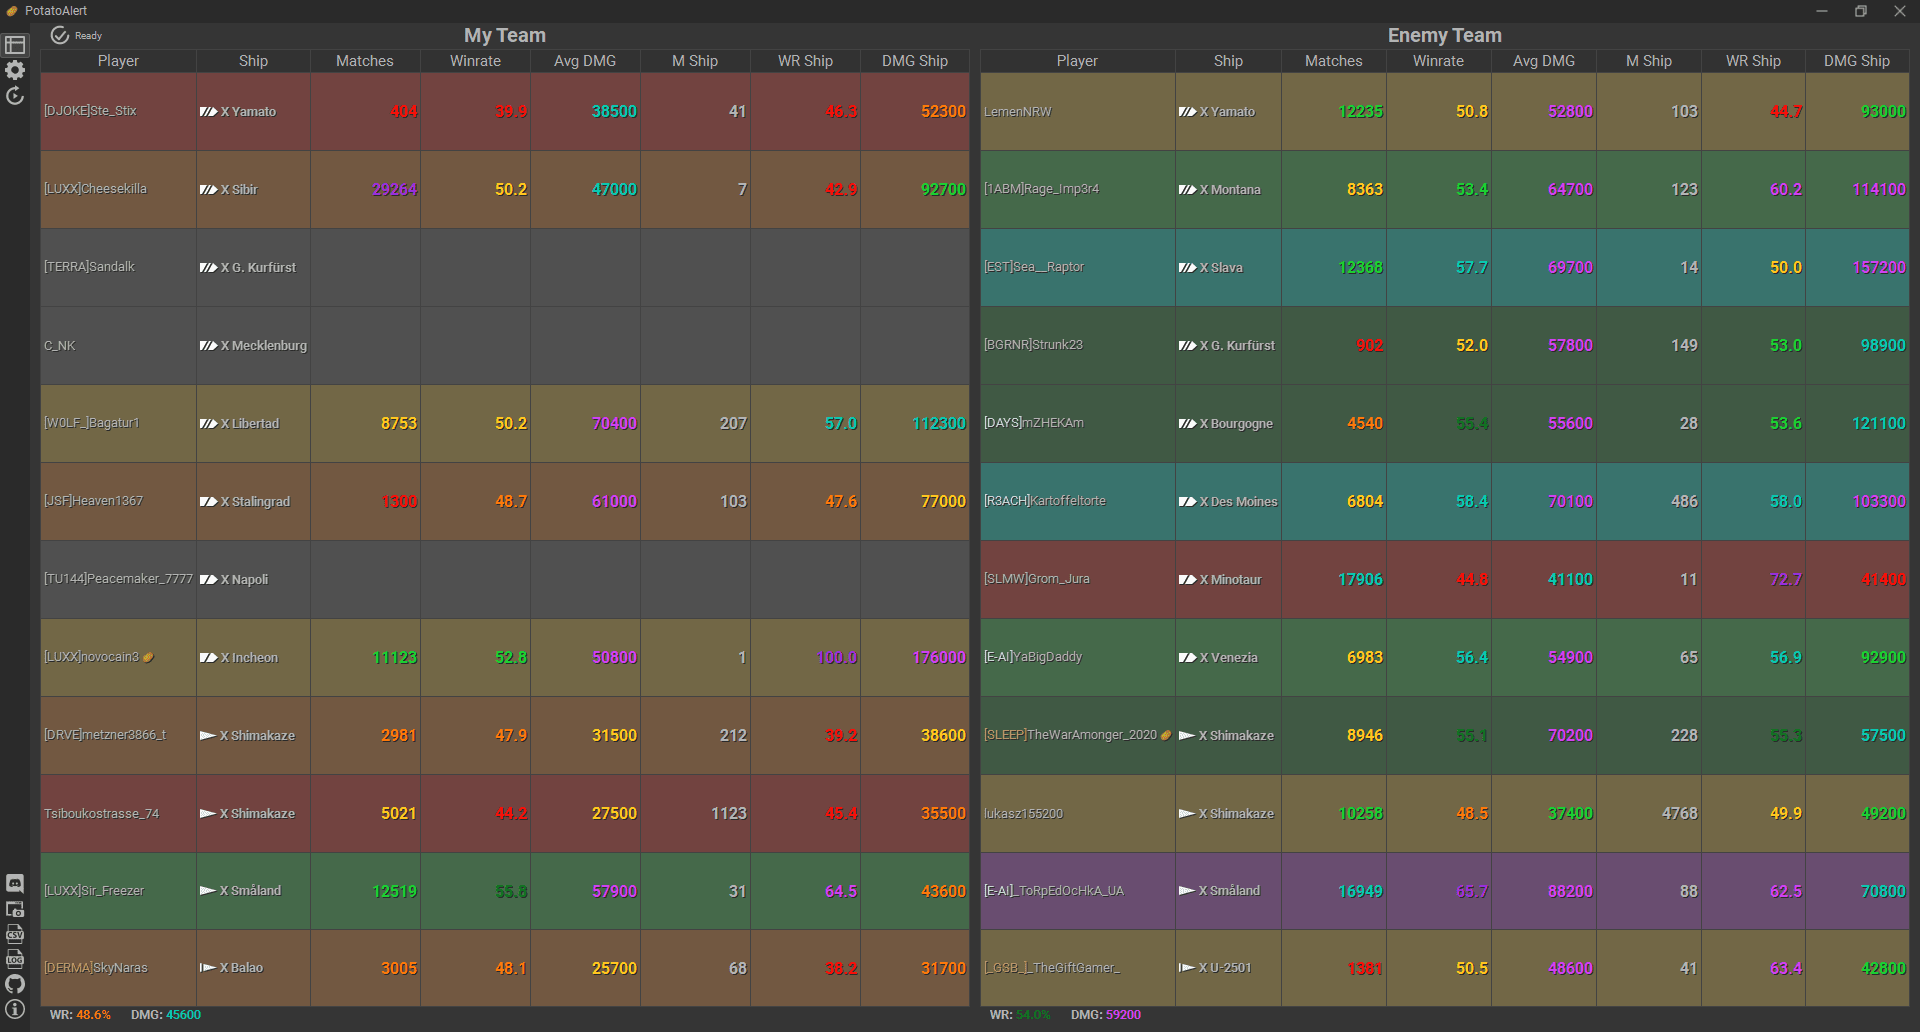Select [E-AI]_ToRpEdOcHkA_UA player name

1054,891
